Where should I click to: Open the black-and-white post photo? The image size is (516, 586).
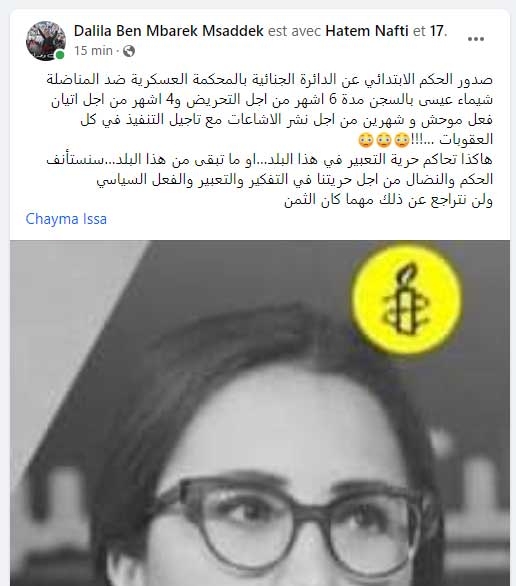(x=260, y=413)
